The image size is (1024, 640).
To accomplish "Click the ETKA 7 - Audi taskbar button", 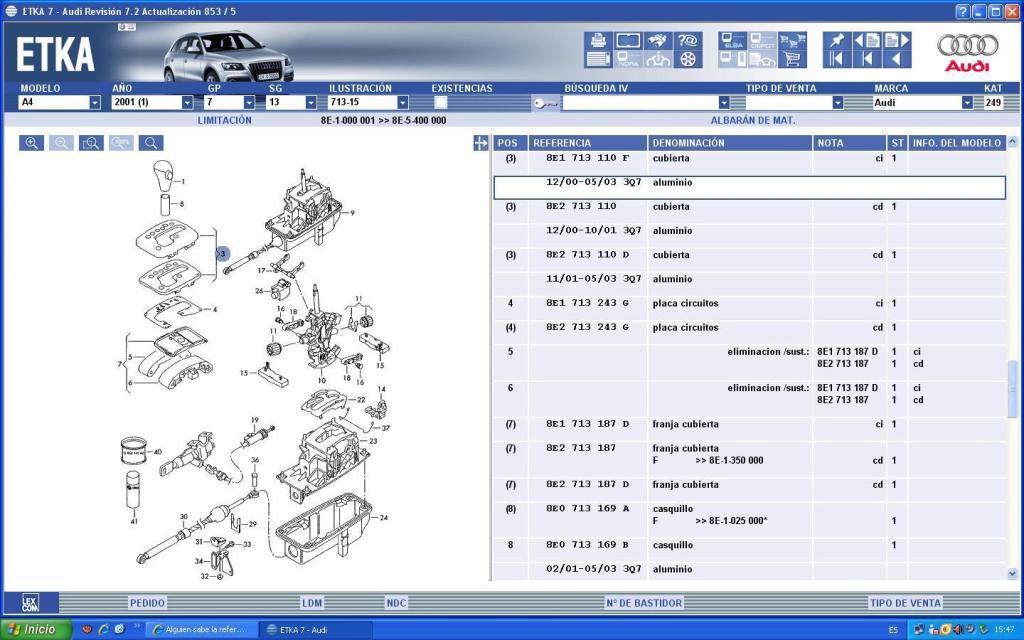I will (x=315, y=630).
